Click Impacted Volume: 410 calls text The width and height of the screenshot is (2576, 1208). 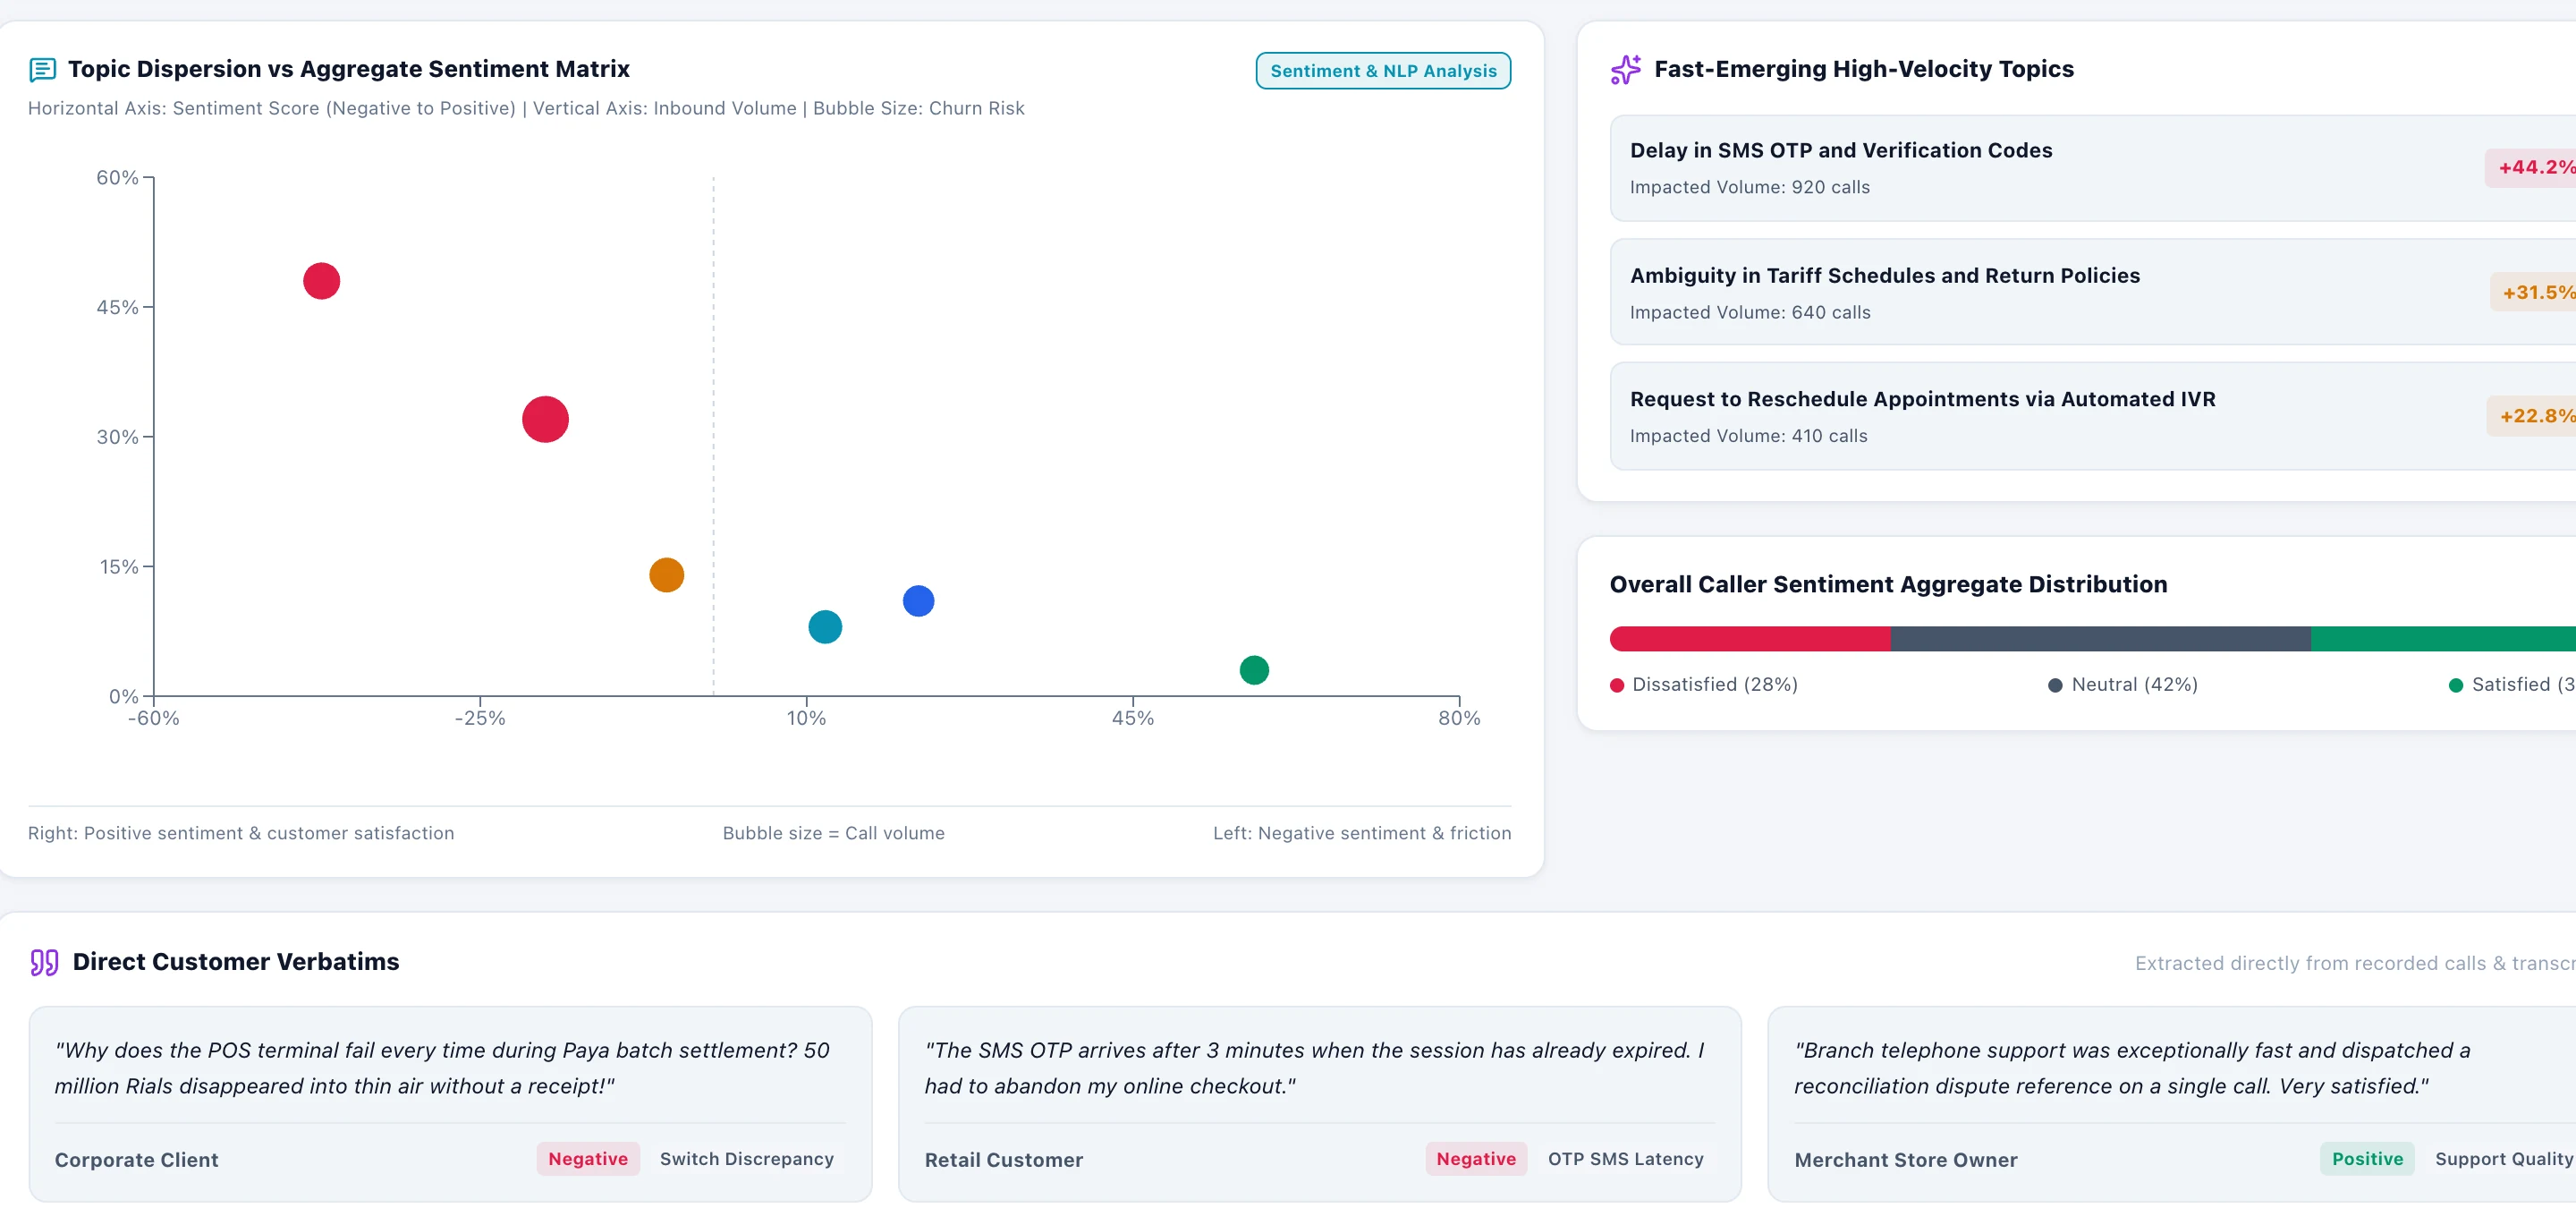(1749, 436)
